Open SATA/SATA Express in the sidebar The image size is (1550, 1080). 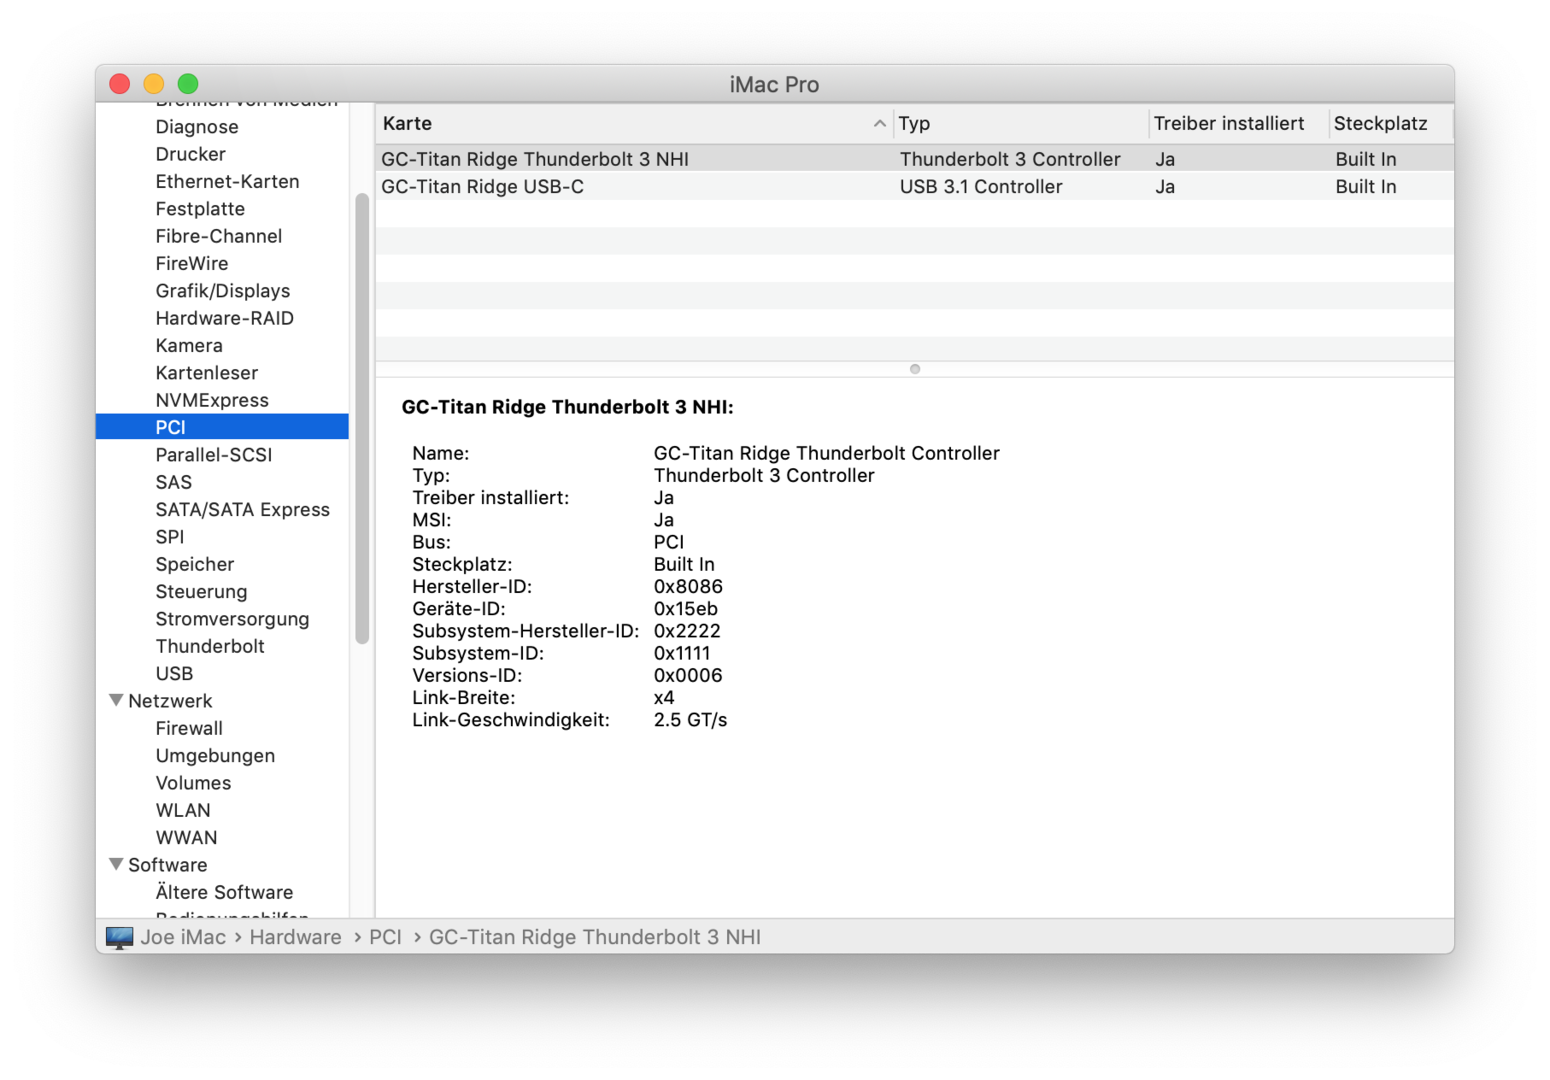(242, 509)
